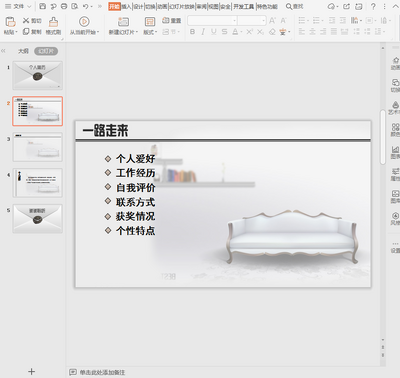This screenshot has height=378, width=400.
Task: Click the Share/export icon in title bar
Action: point(347,6)
